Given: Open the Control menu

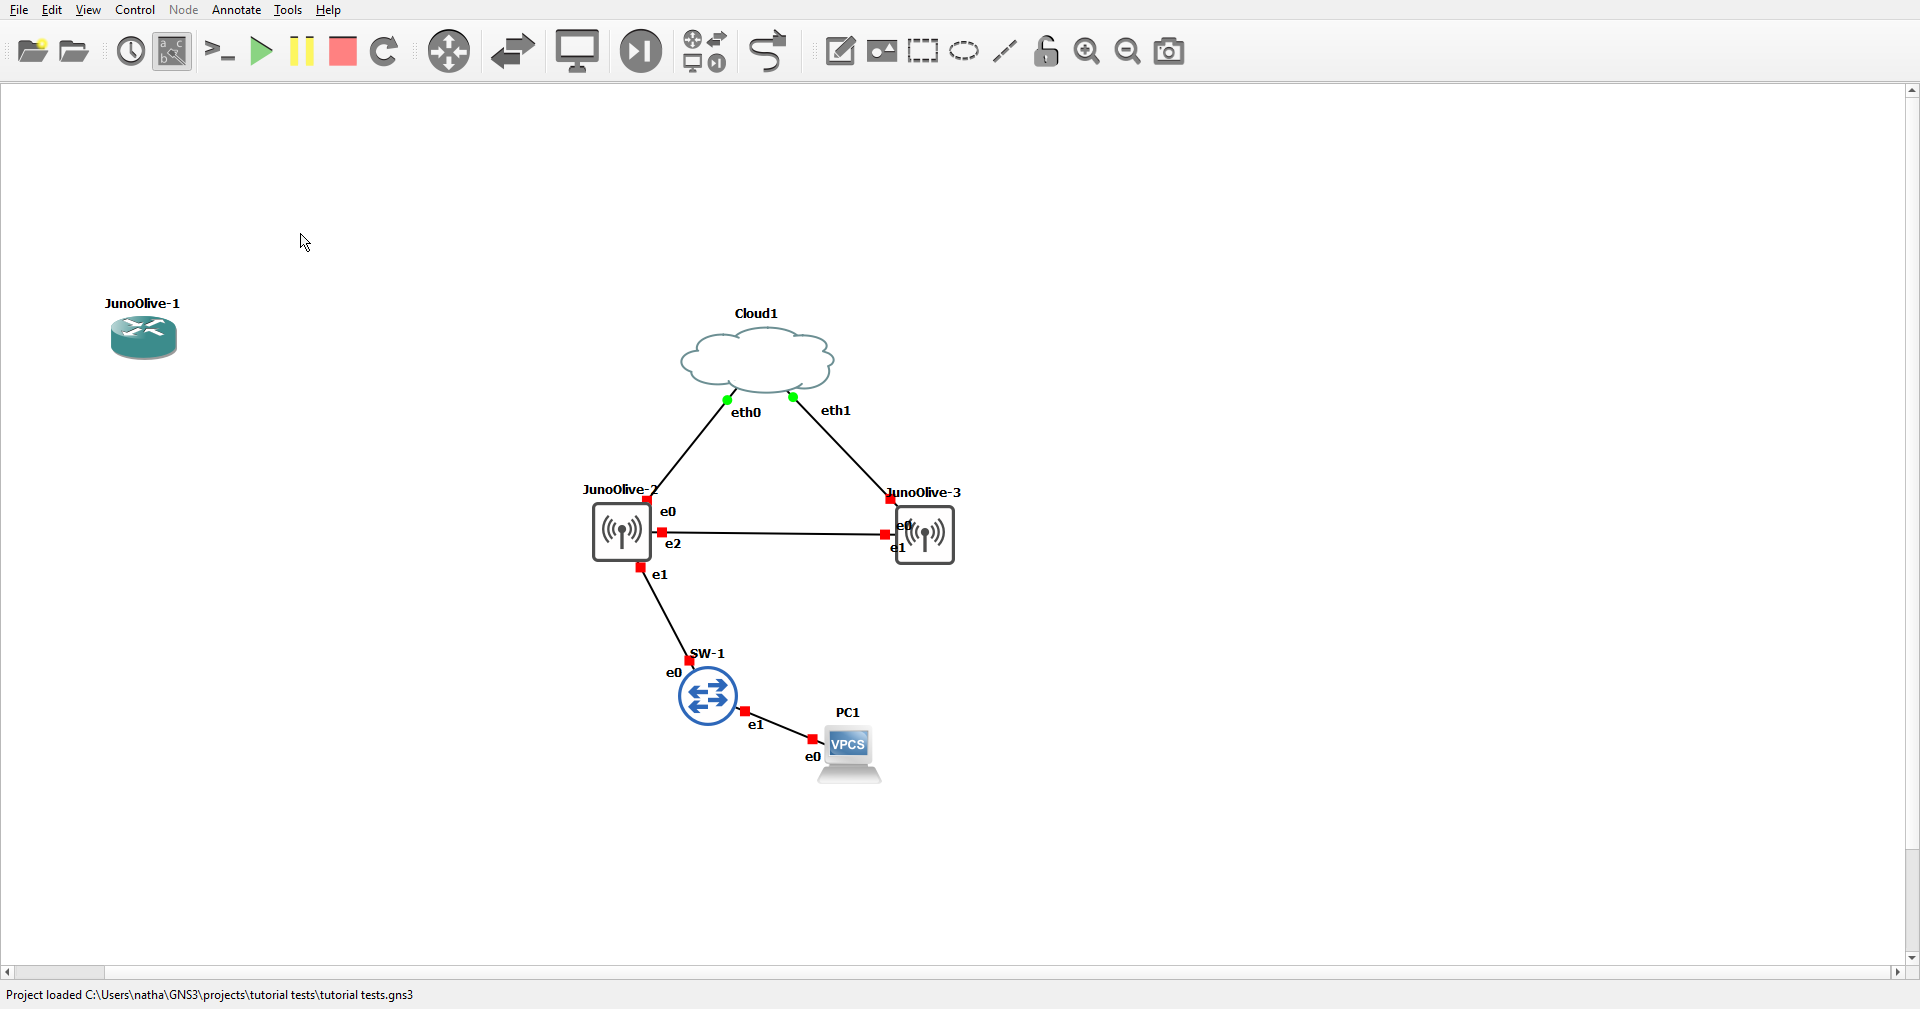Looking at the screenshot, I should [134, 10].
